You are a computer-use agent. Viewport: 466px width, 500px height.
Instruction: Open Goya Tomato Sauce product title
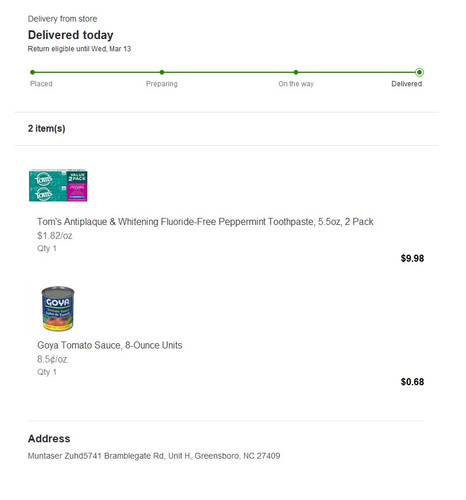[x=110, y=345]
